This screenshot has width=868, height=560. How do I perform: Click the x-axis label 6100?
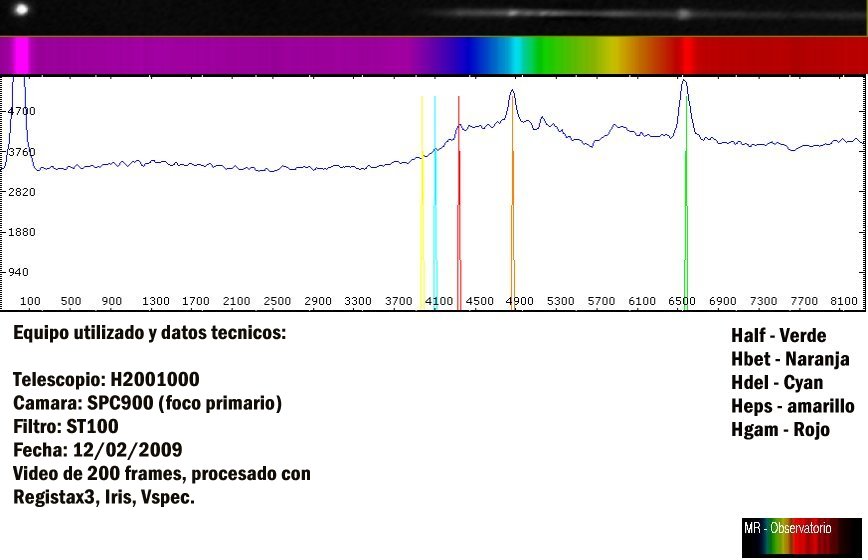(x=642, y=301)
